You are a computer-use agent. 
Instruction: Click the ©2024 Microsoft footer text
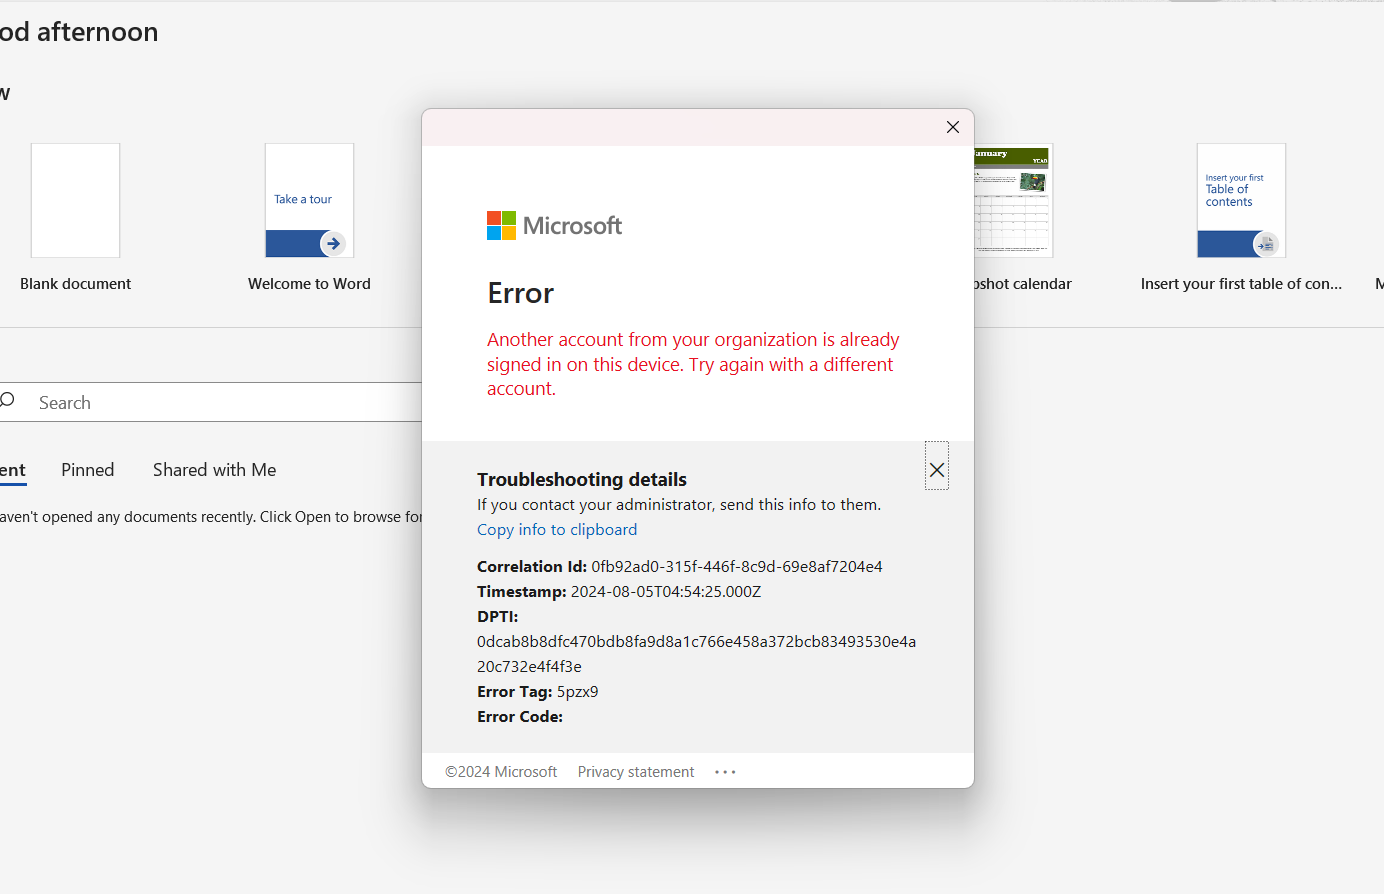tap(501, 772)
